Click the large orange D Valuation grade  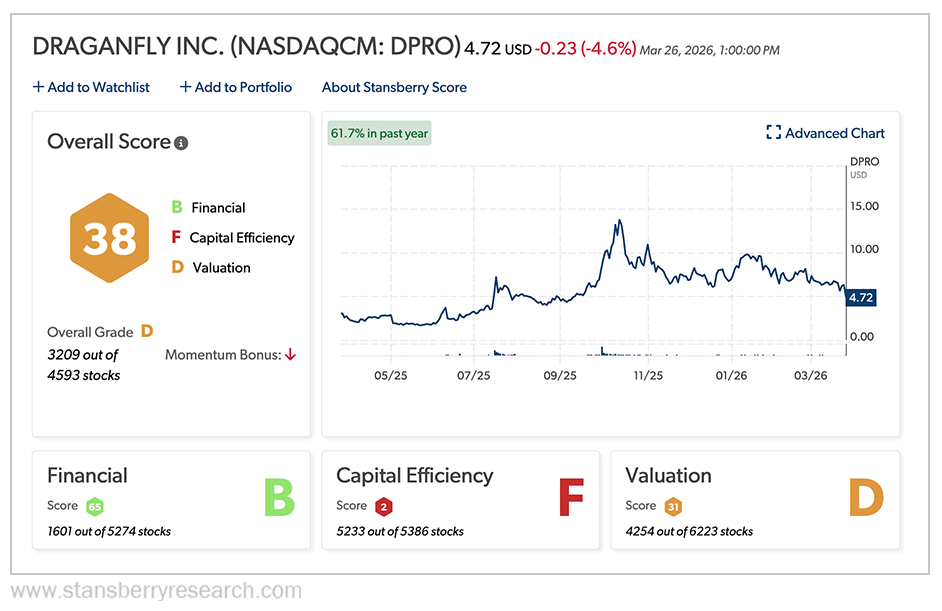click(x=866, y=498)
